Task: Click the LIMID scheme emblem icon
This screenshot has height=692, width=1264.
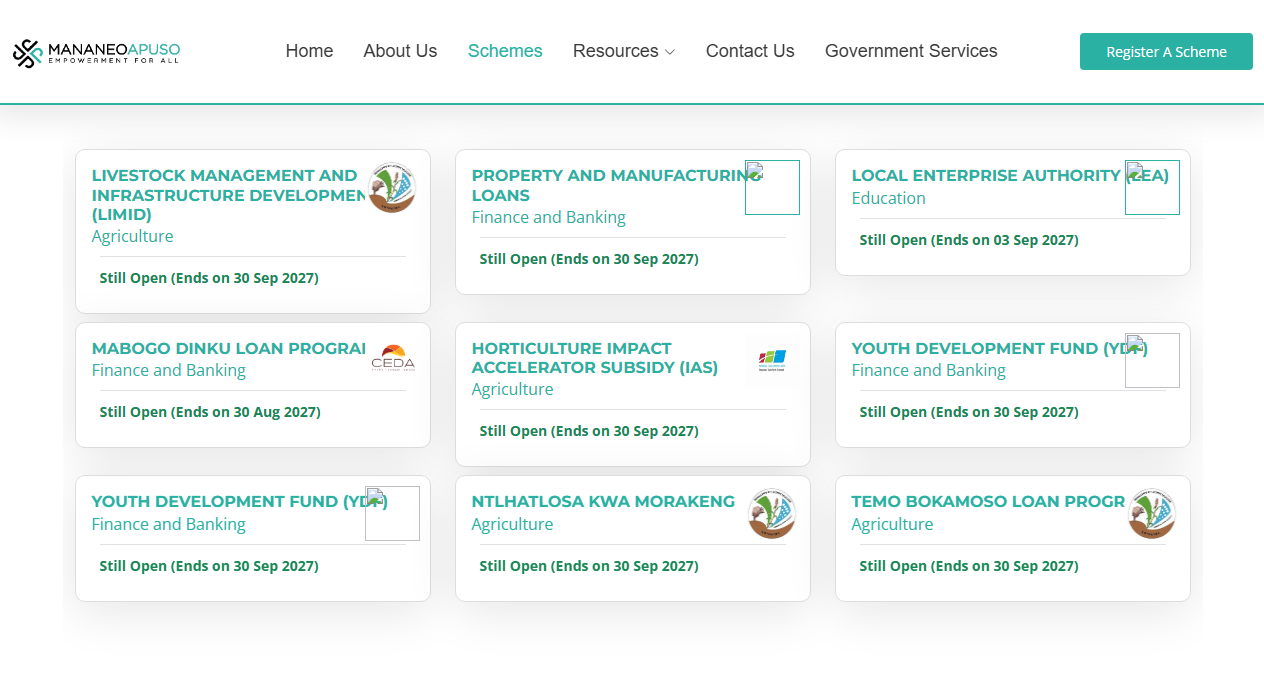Action: click(x=391, y=188)
